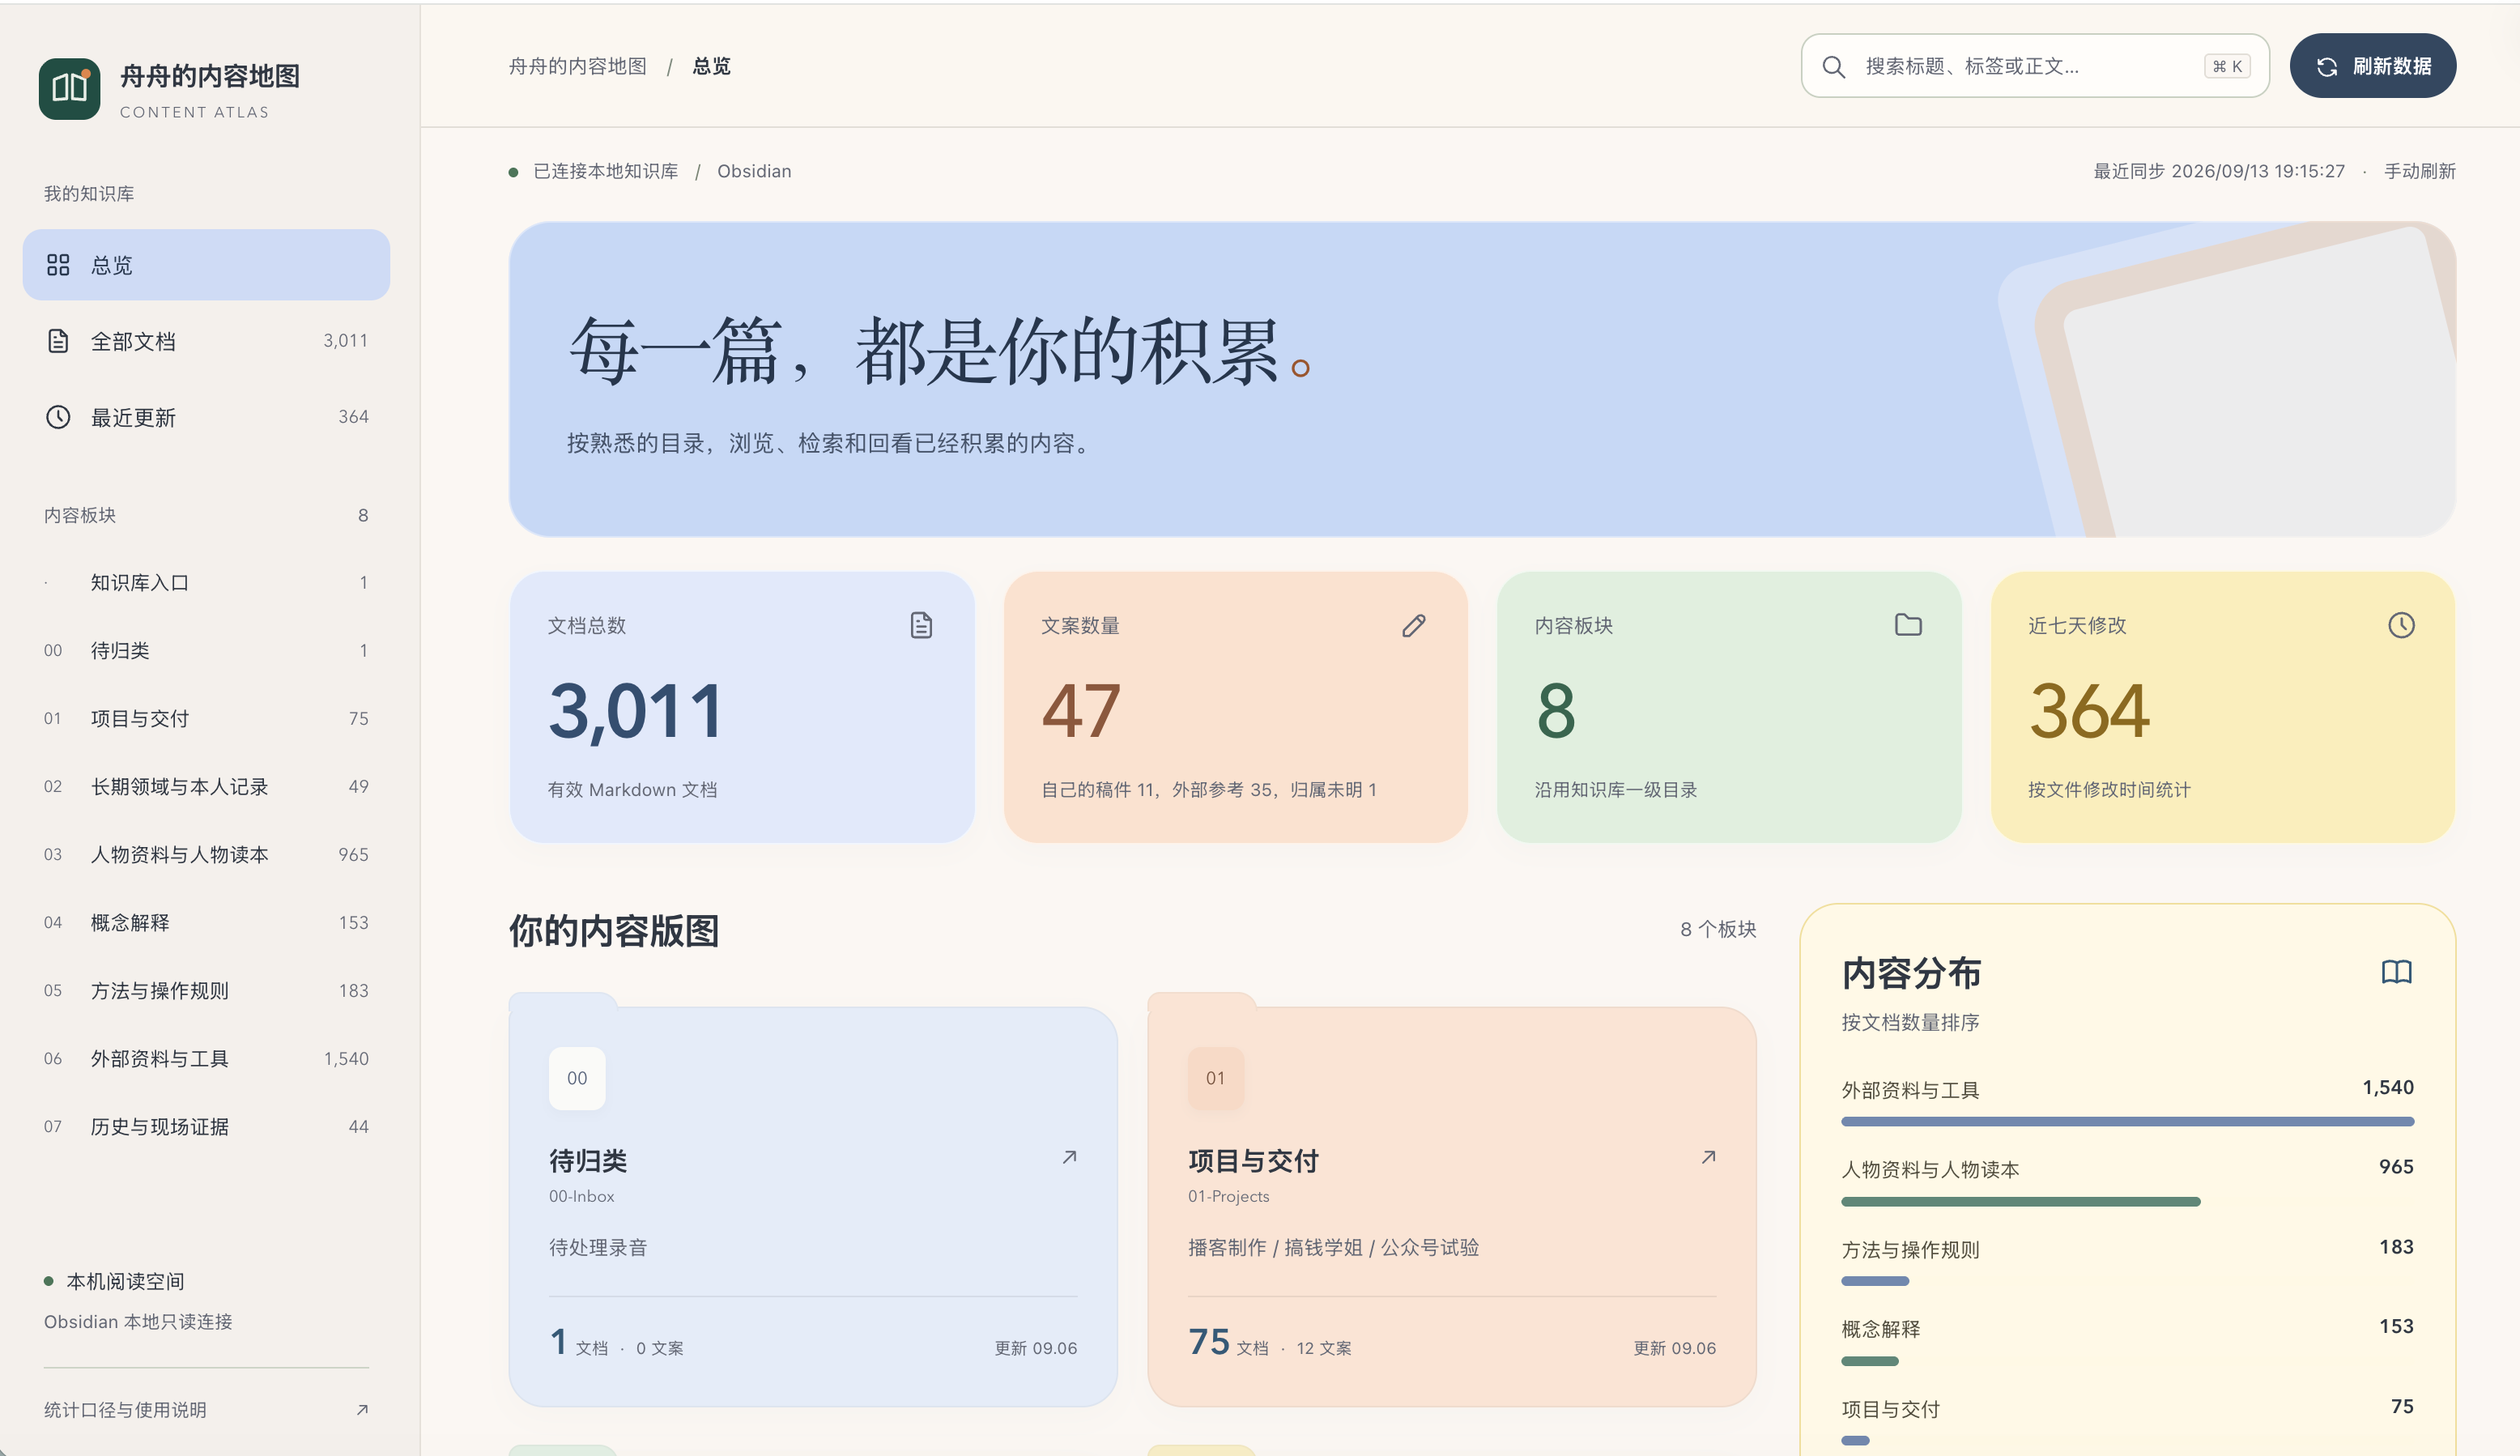Click the folder icon on 内容板块 card
This screenshot has width=2520, height=1456.
pos(1908,625)
